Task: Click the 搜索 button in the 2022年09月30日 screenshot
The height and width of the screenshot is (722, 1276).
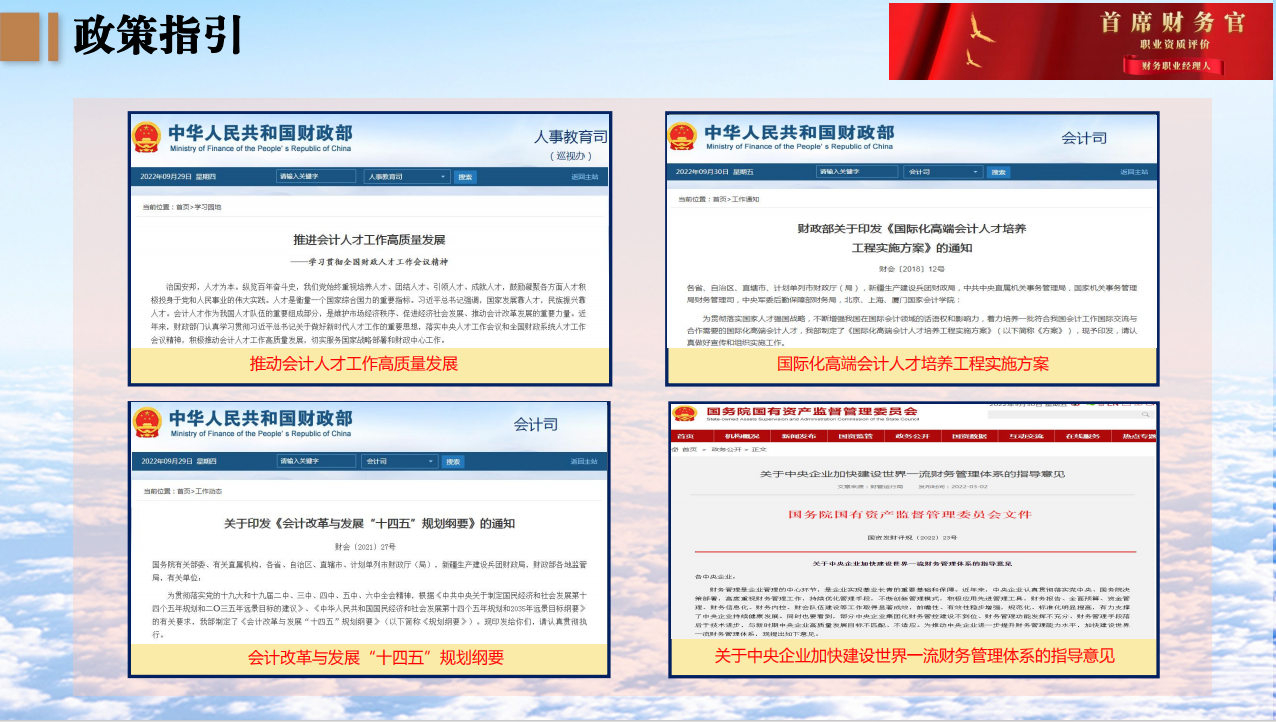Action: tap(999, 172)
